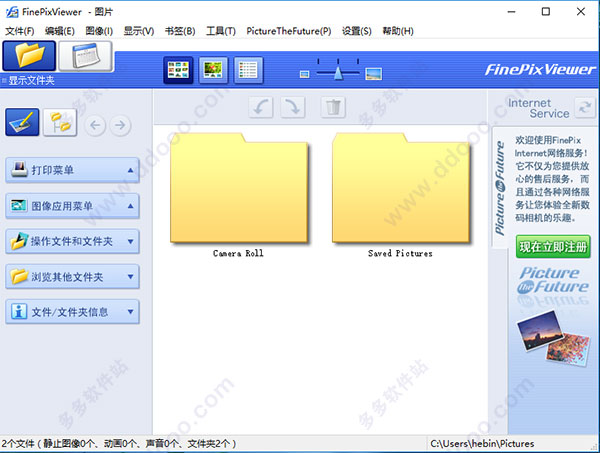Open the 图像(I) menu
Screen dimensions: 600x453
pyautogui.click(x=99, y=31)
